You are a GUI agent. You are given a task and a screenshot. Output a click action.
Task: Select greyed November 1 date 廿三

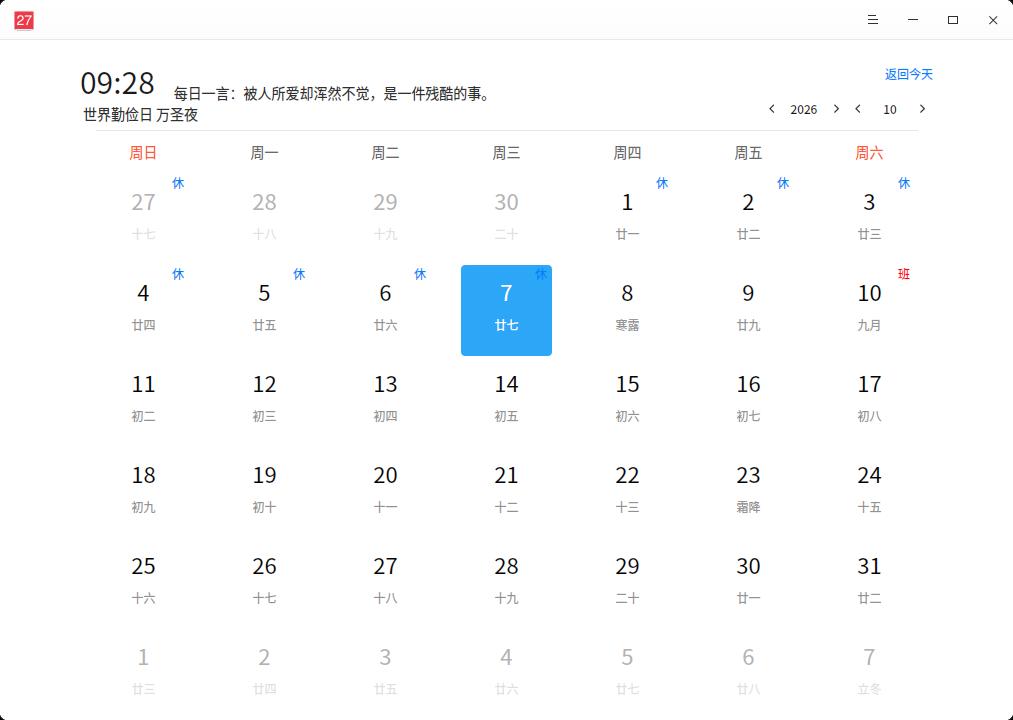[143, 674]
